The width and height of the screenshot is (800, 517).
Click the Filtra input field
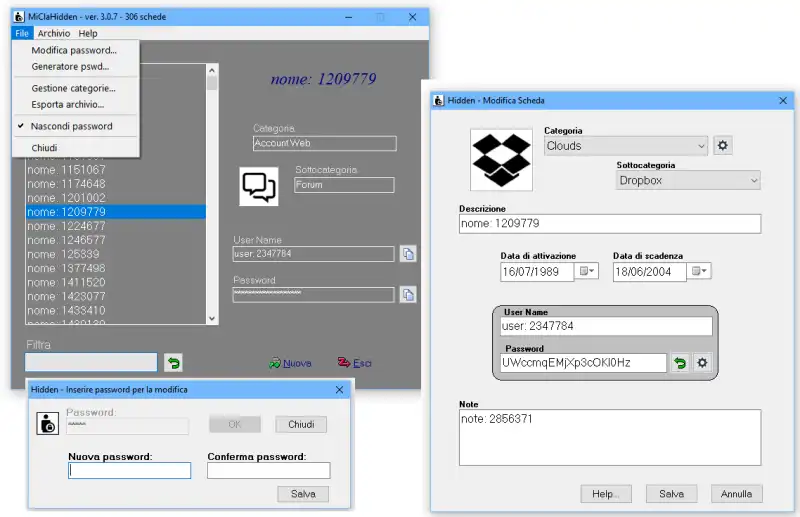point(91,362)
